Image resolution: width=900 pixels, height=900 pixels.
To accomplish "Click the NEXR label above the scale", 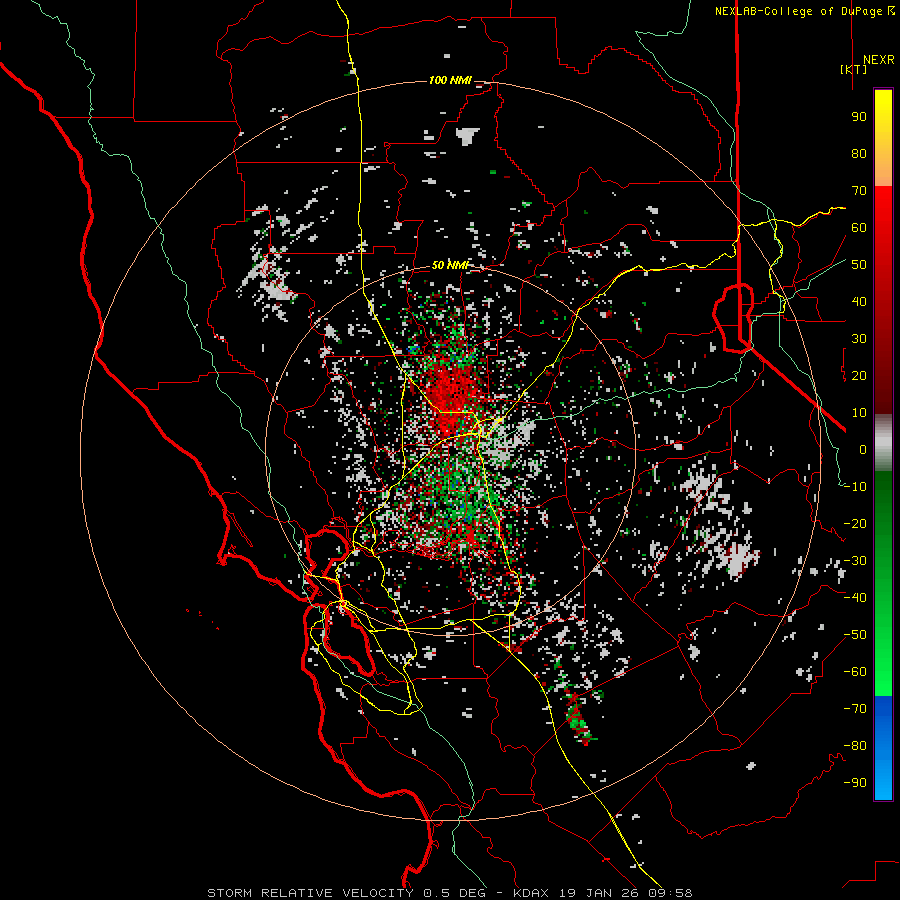I will 878,60.
